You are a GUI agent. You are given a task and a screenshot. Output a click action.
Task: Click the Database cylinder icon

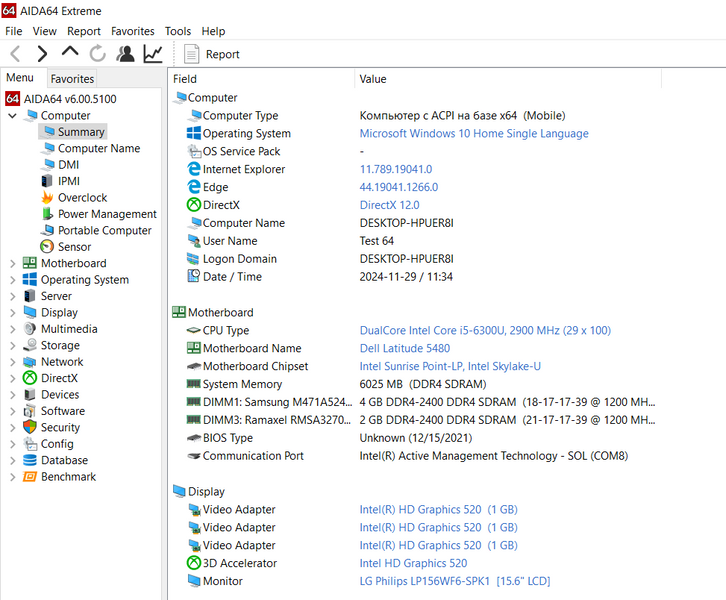pos(30,460)
